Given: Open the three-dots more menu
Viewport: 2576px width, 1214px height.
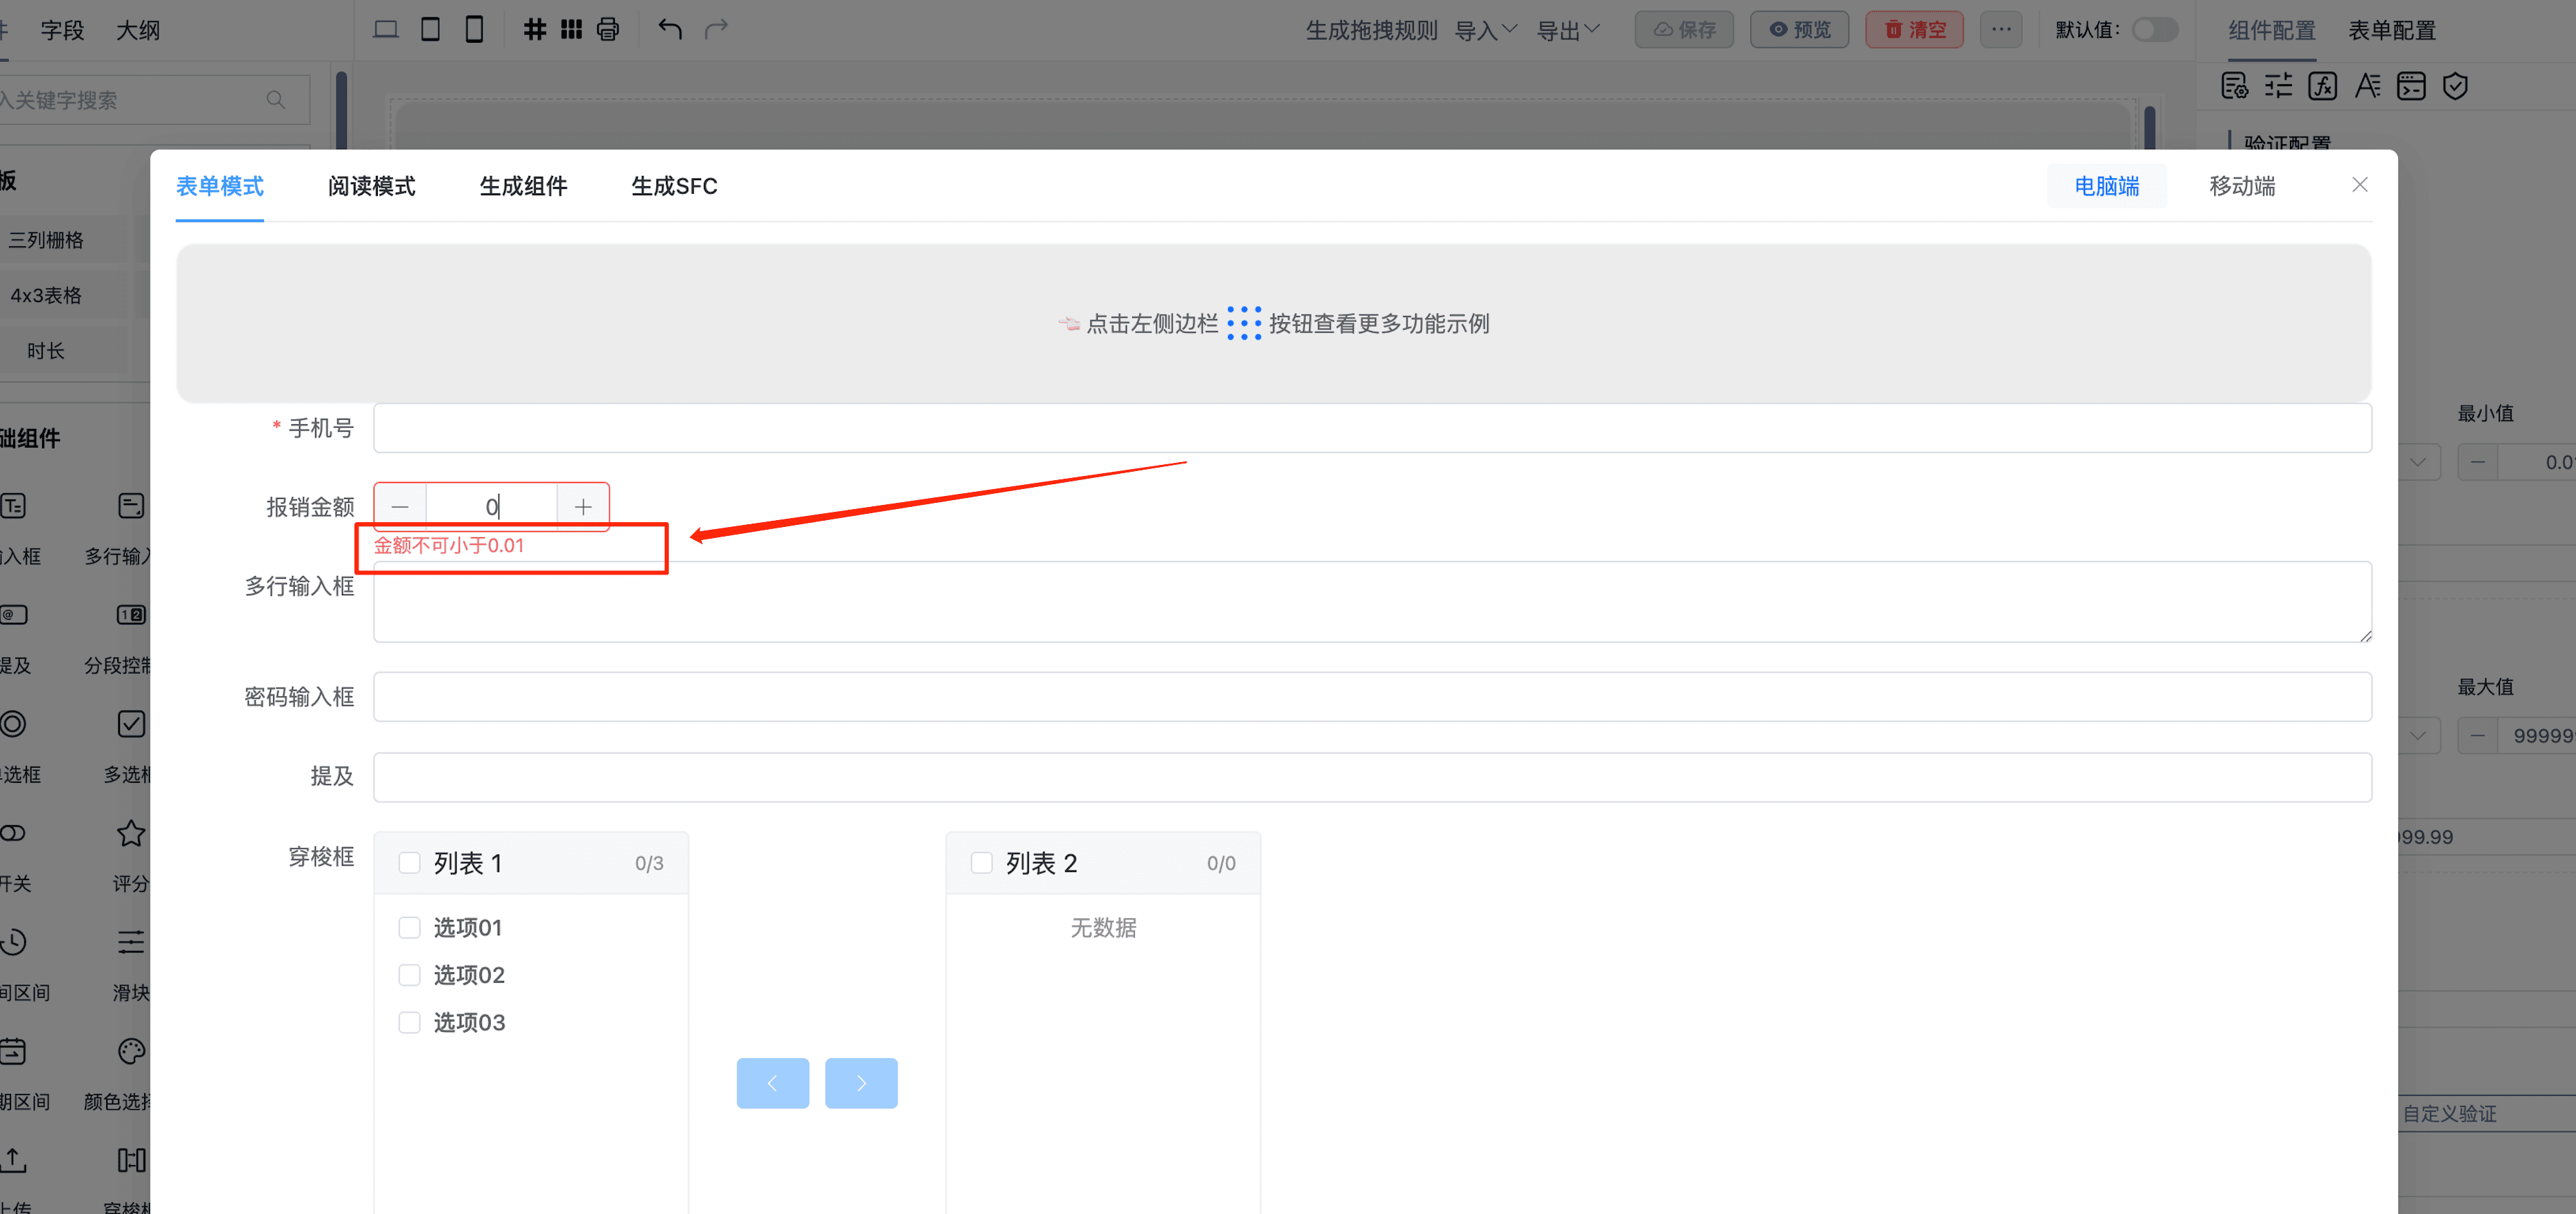Looking at the screenshot, I should pyautogui.click(x=2000, y=29).
